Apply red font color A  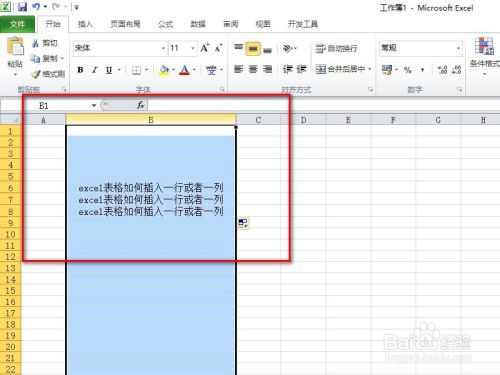coord(184,70)
